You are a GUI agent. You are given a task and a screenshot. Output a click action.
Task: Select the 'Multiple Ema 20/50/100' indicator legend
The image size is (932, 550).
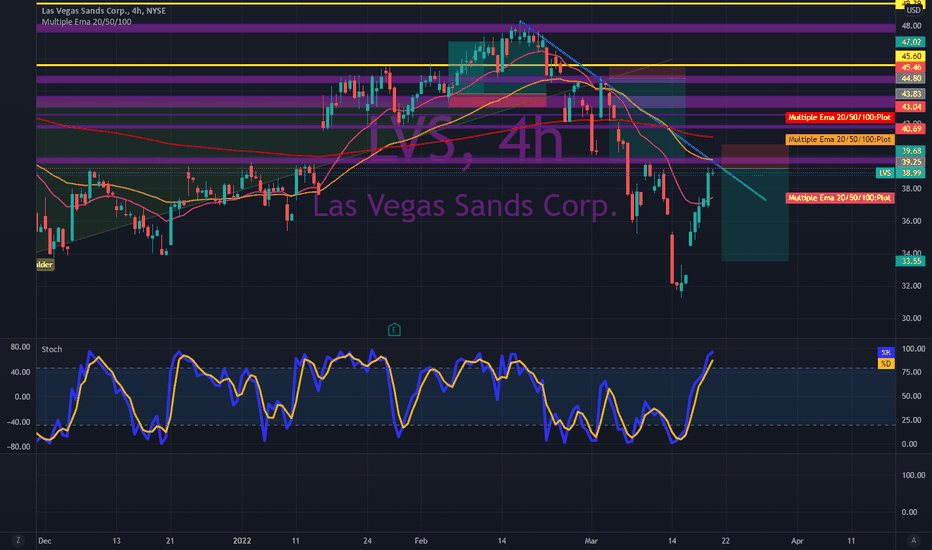[x=87, y=22]
